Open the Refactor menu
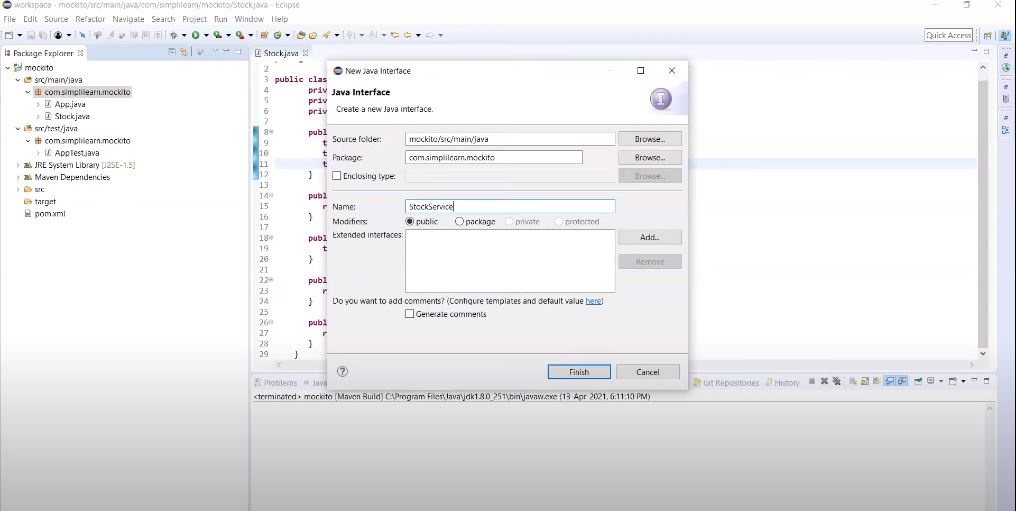 tap(90, 19)
